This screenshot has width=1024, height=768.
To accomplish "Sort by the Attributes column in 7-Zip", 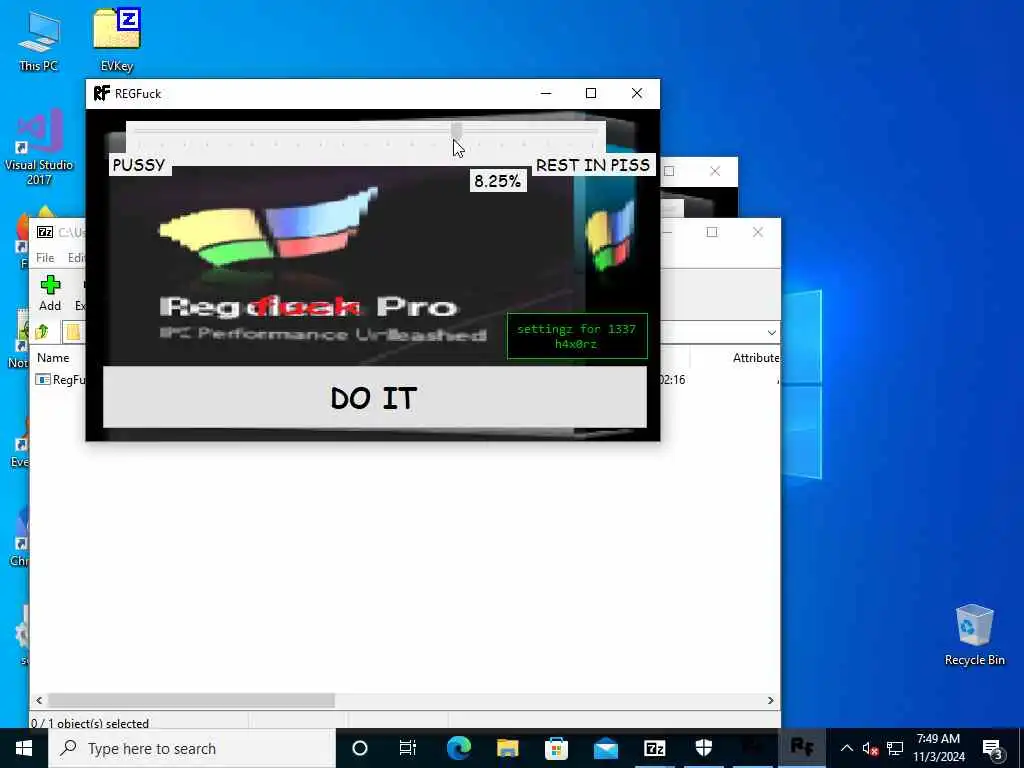I will (x=756, y=358).
